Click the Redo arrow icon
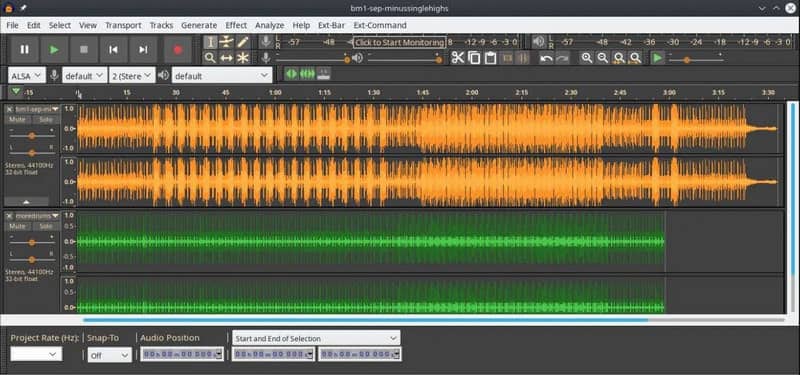 tap(562, 58)
